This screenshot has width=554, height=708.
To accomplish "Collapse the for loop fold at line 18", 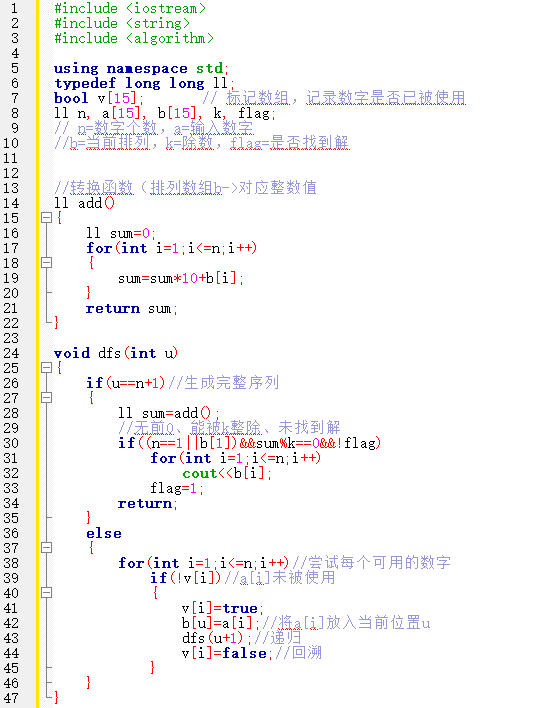I will [47, 262].
